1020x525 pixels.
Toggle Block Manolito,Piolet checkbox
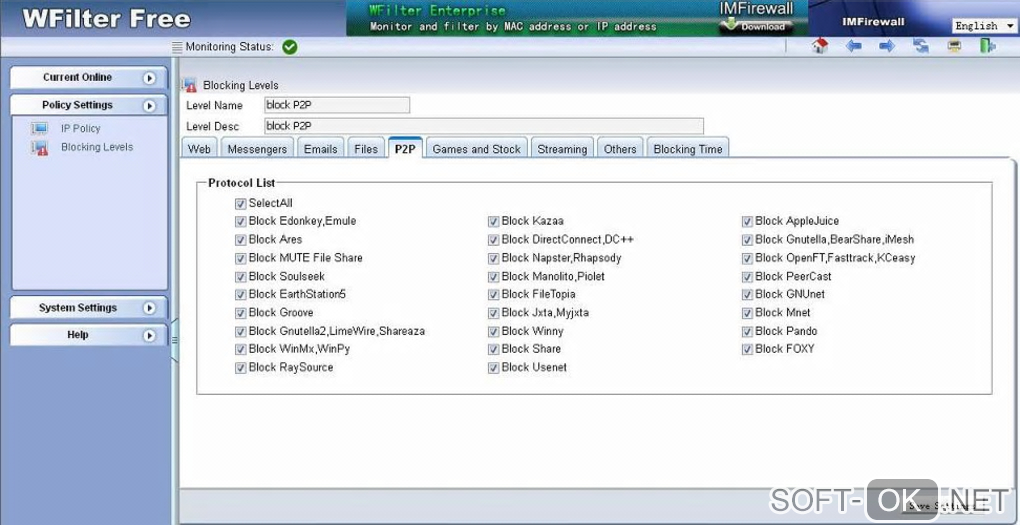tap(494, 276)
